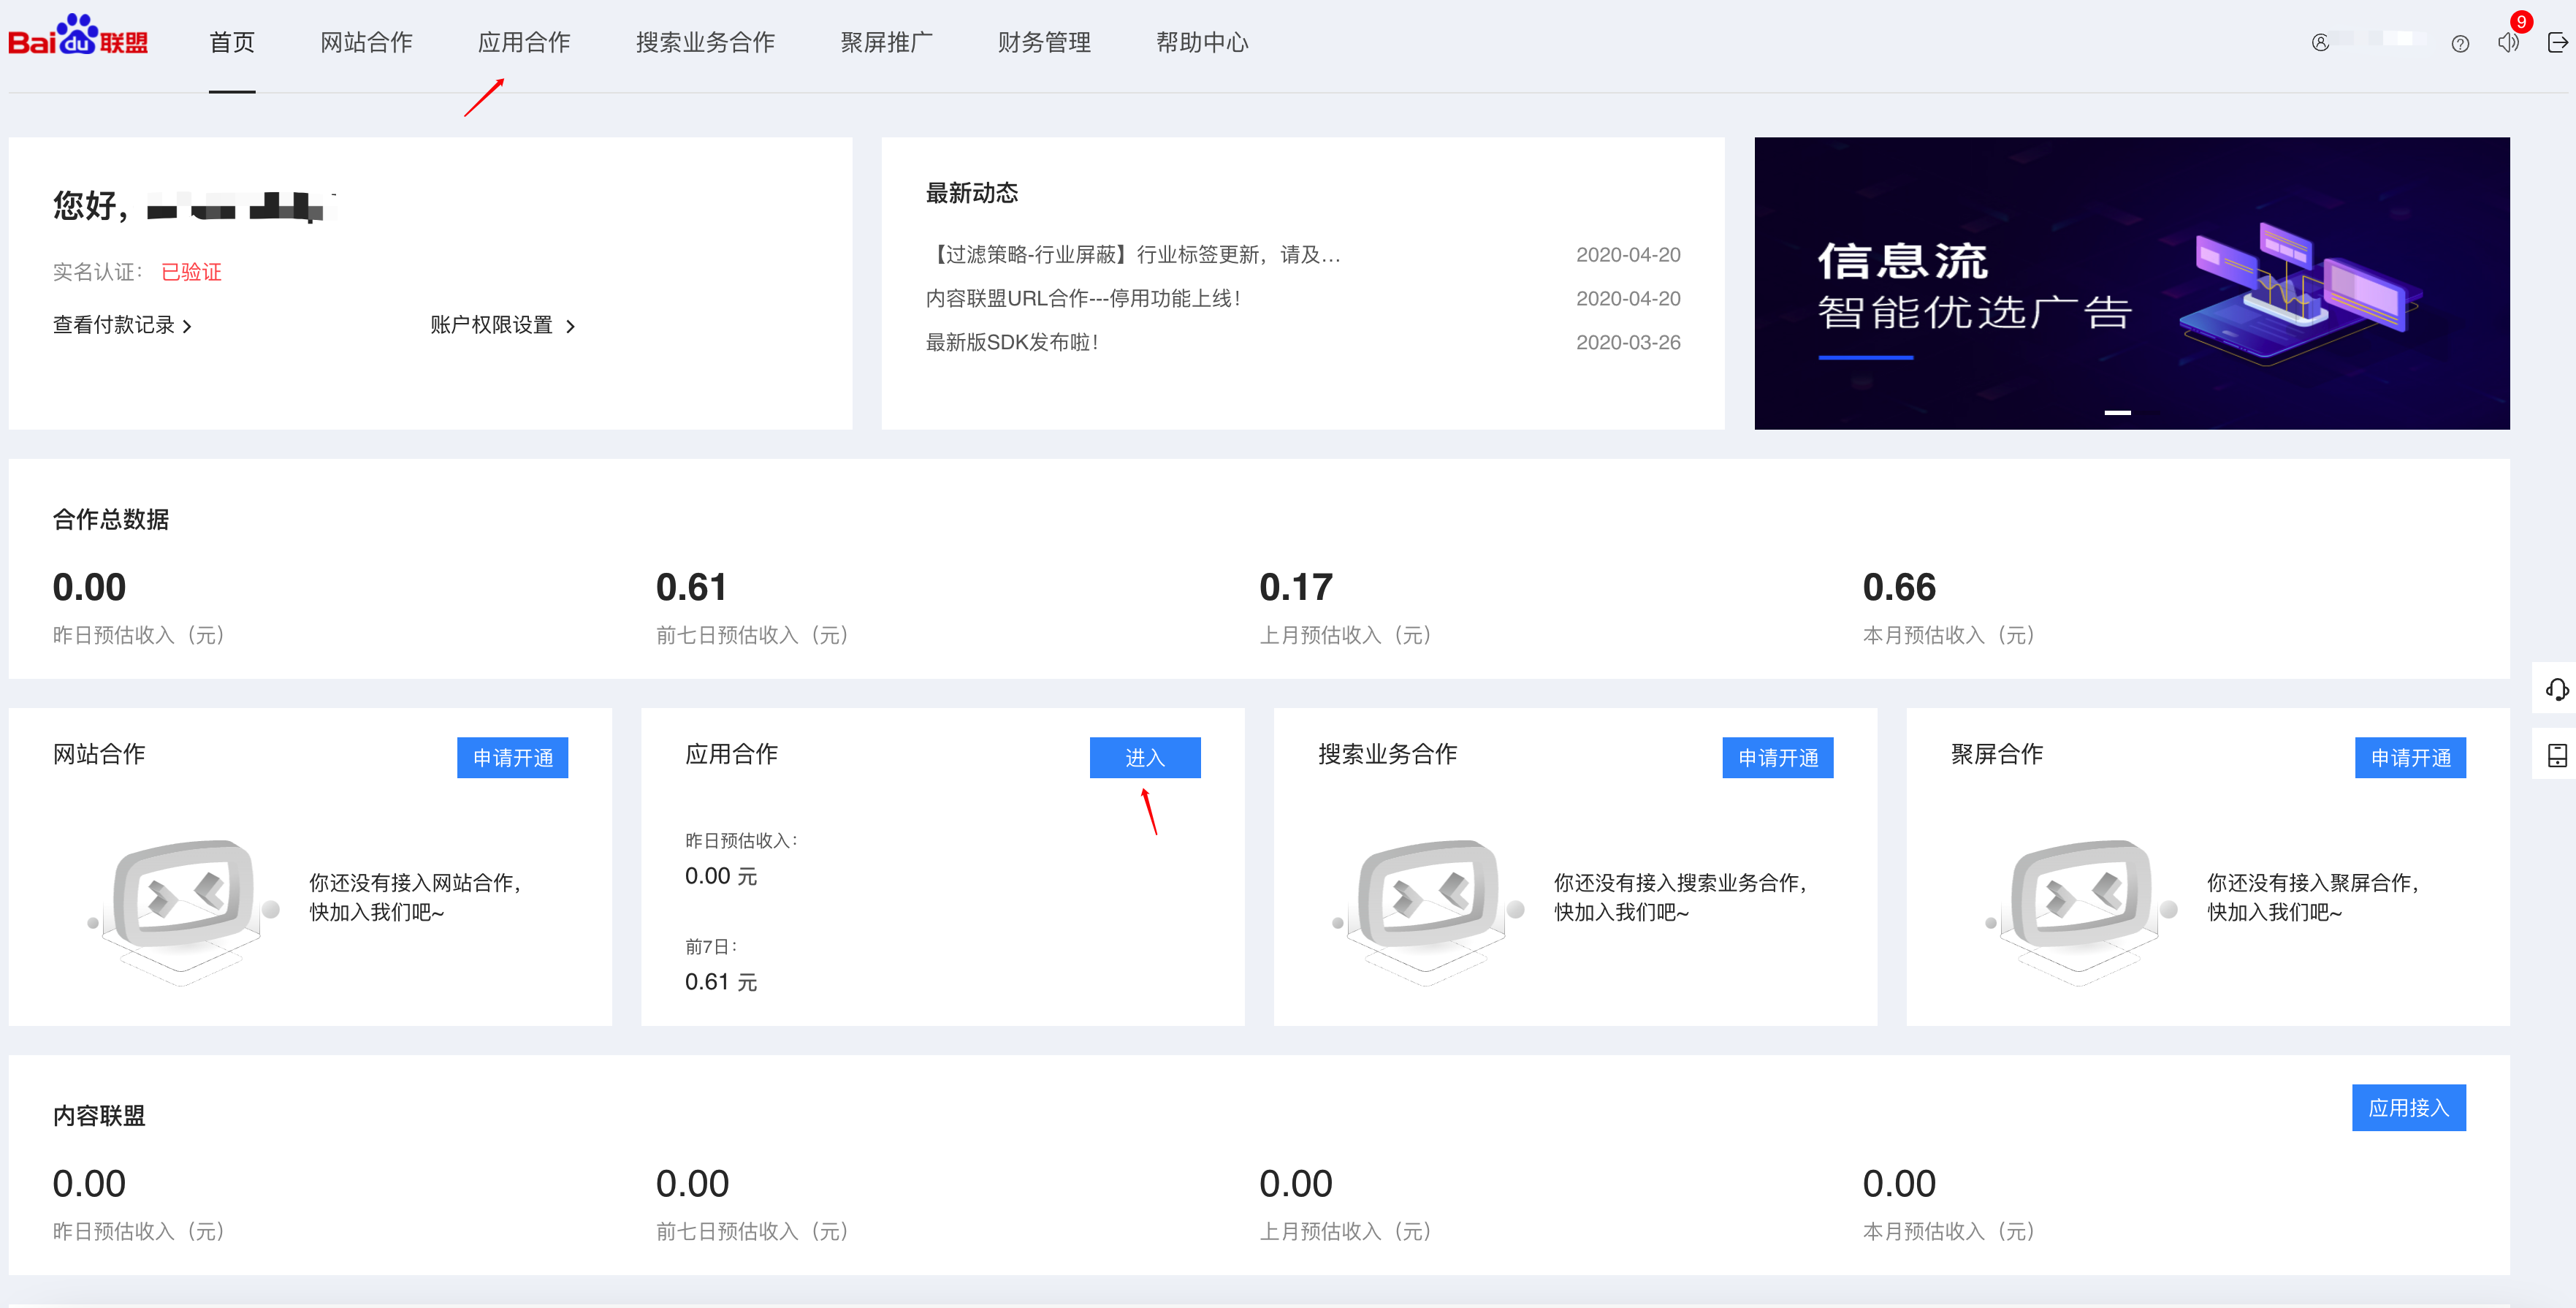Click the 应用合作 card title

[x=731, y=754]
